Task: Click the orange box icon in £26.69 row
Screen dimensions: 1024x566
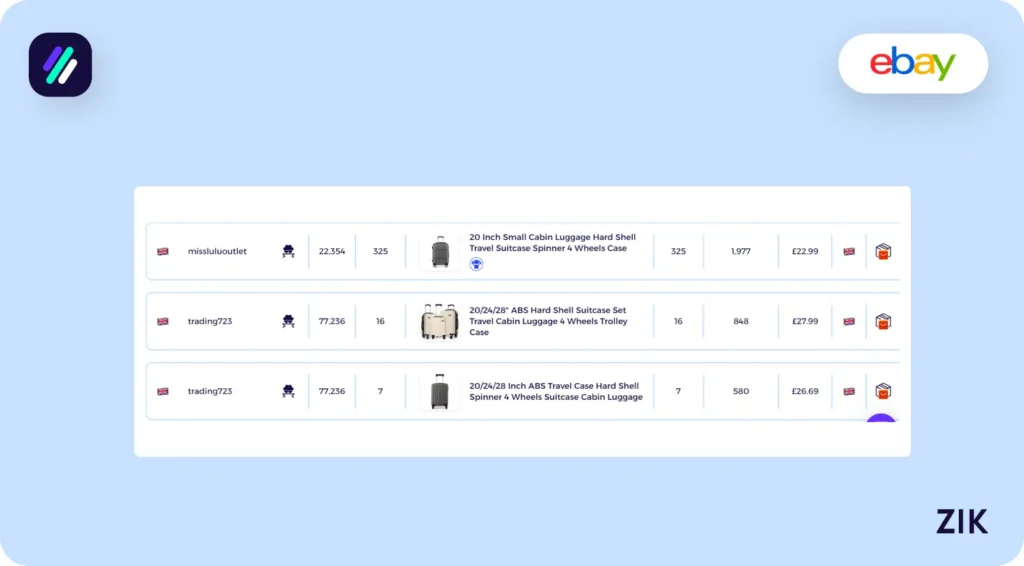Action: [x=883, y=391]
